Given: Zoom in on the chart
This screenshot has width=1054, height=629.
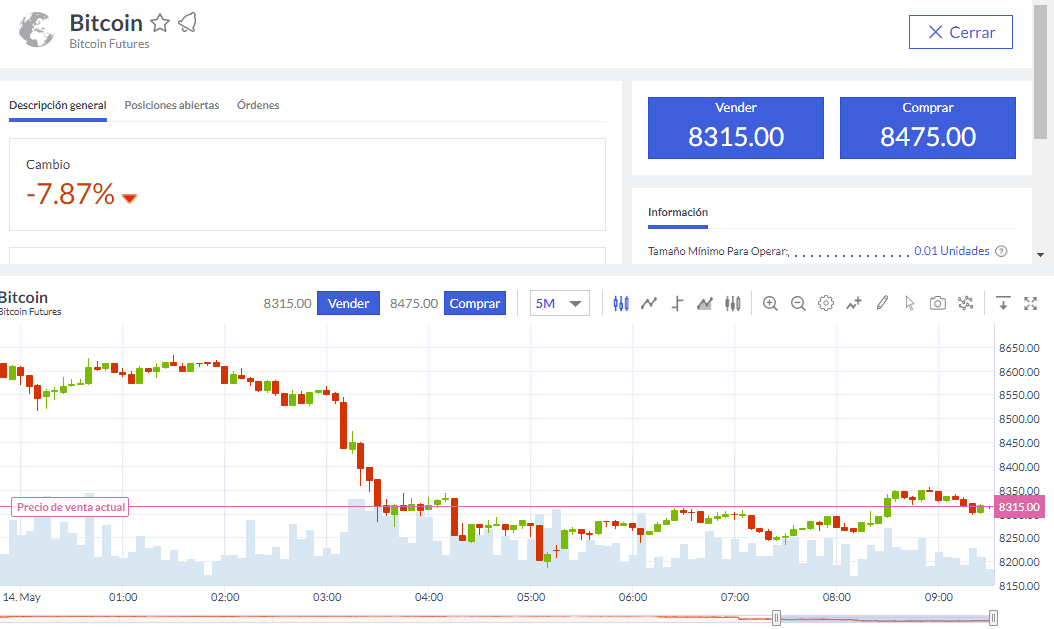Looking at the screenshot, I should tap(770, 303).
